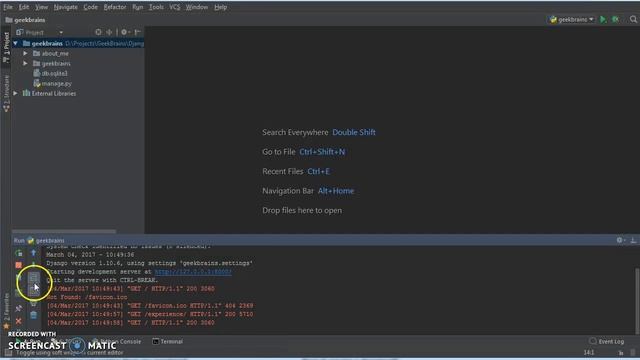
Task: Open the View menu
Action: tap(41, 7)
